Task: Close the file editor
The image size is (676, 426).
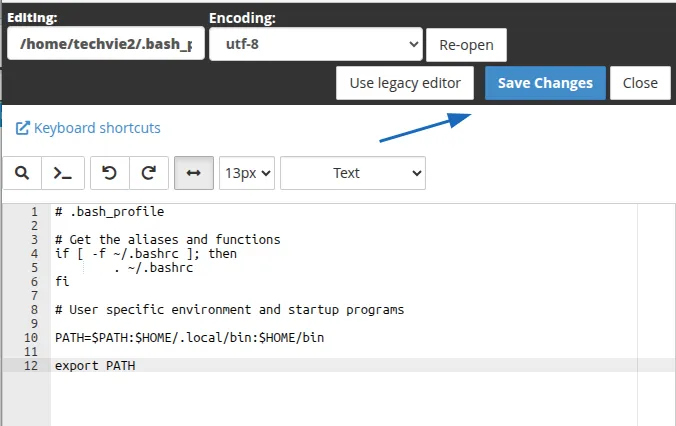Action: 640,83
